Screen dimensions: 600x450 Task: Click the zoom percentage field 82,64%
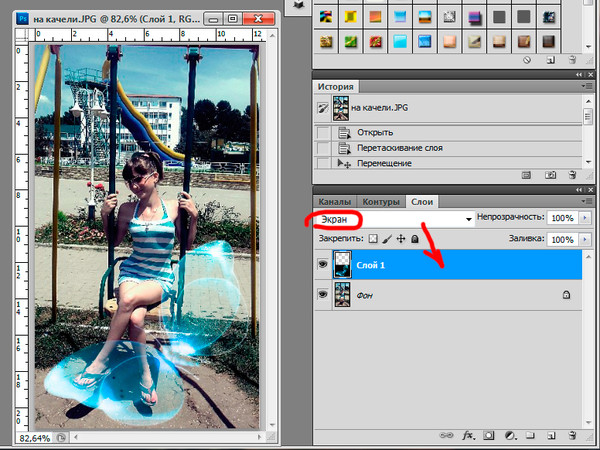[35, 438]
